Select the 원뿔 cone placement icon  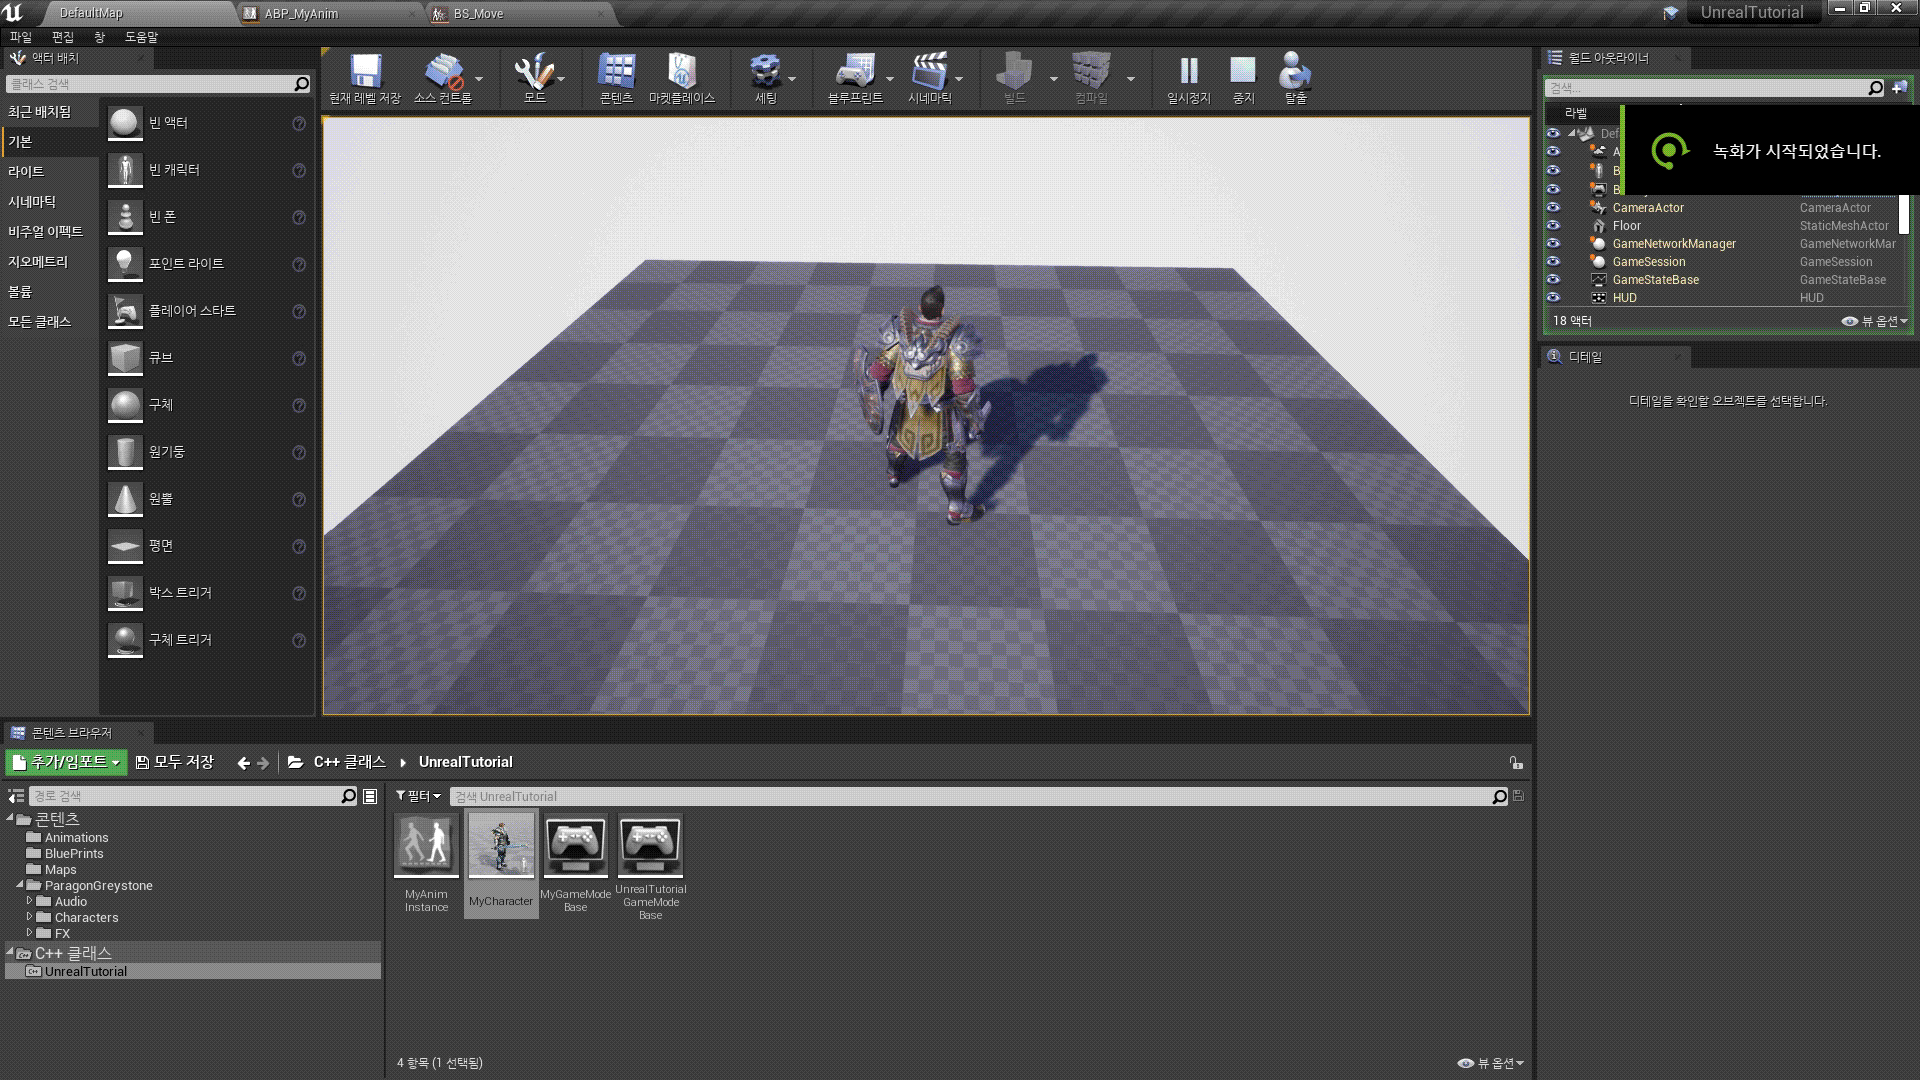coord(125,499)
